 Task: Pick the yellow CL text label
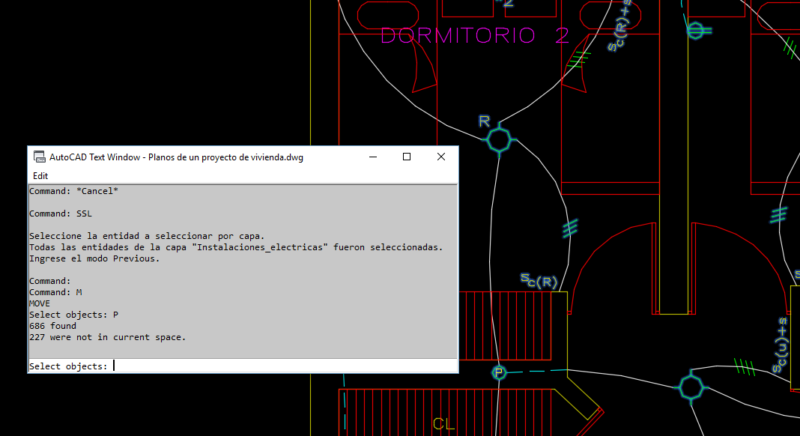tap(443, 424)
